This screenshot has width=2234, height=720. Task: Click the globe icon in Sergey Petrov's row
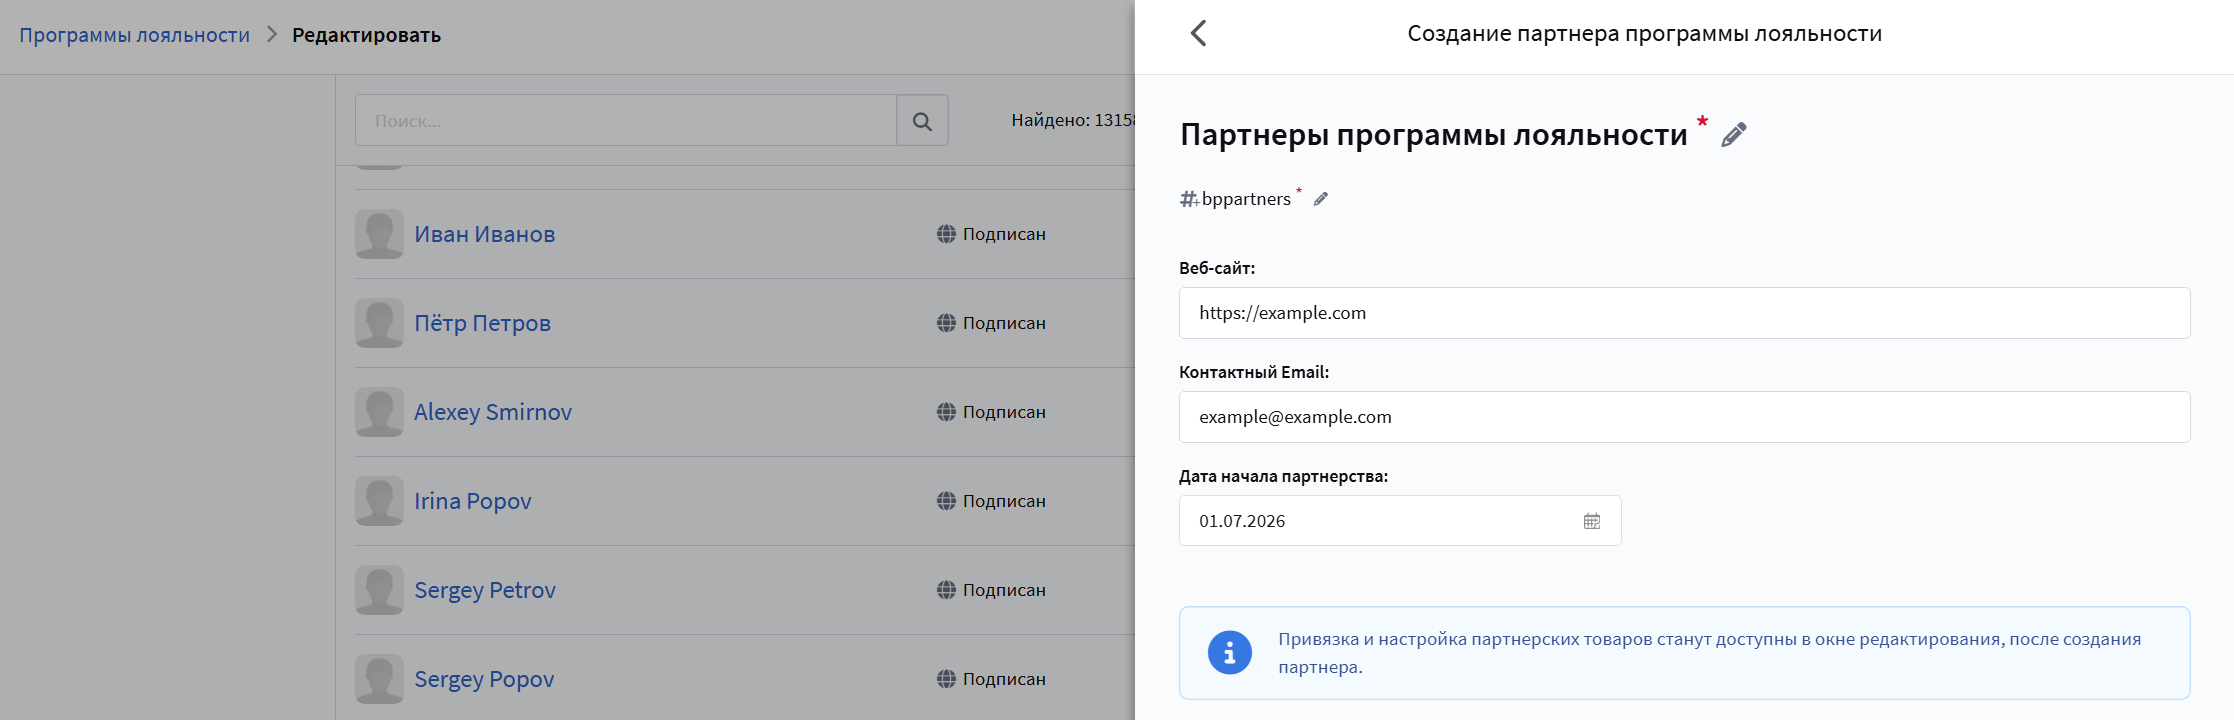(x=946, y=590)
